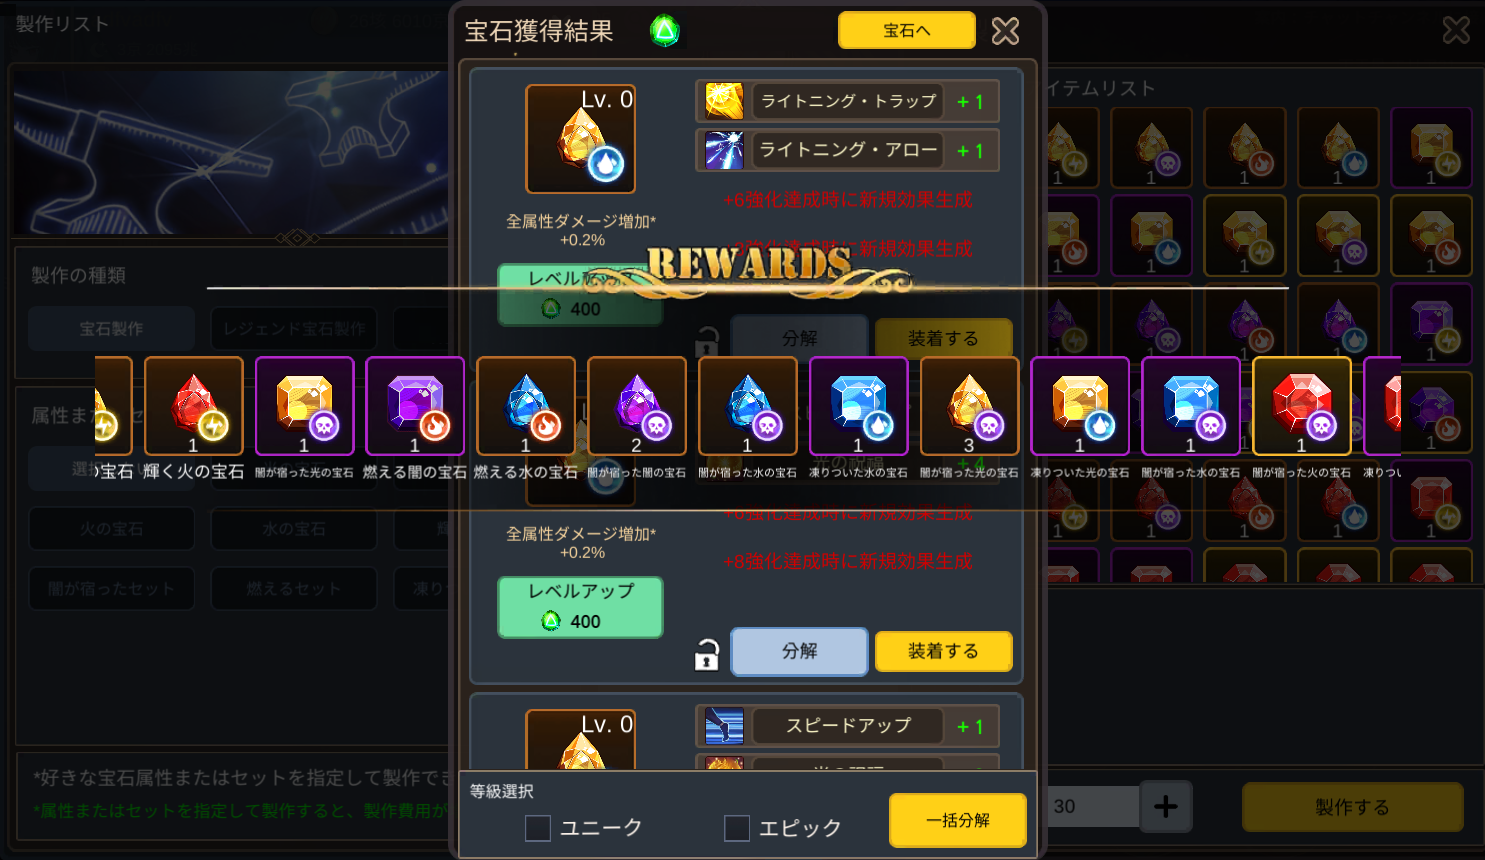Click the Lv. 0 gem icon at top
1485x860 pixels.
point(580,139)
